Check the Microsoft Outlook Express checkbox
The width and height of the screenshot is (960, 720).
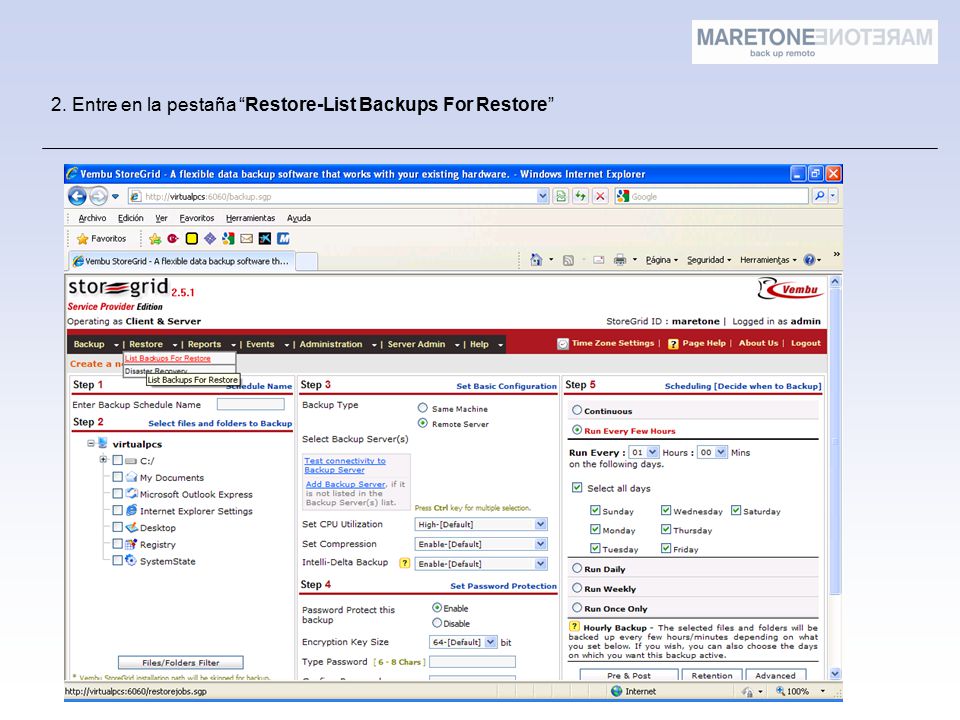coord(118,493)
